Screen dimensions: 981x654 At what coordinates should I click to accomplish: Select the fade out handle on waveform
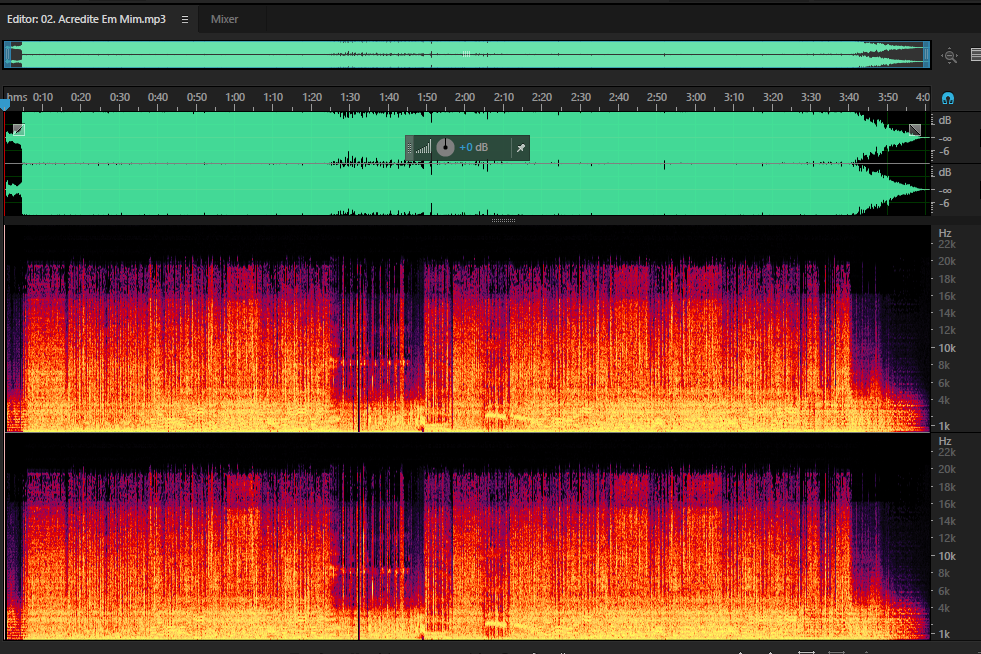tap(915, 130)
